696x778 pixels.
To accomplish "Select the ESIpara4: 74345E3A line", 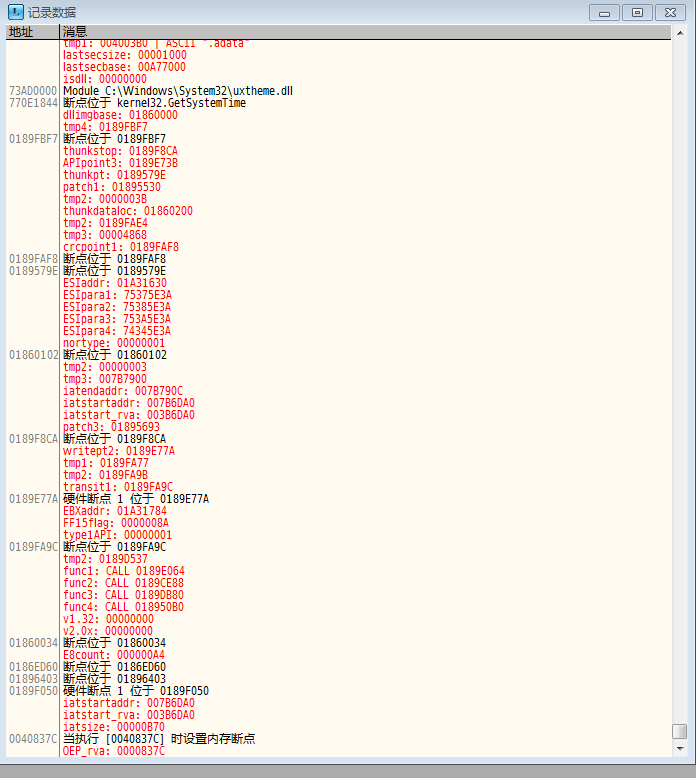I will [x=117, y=330].
